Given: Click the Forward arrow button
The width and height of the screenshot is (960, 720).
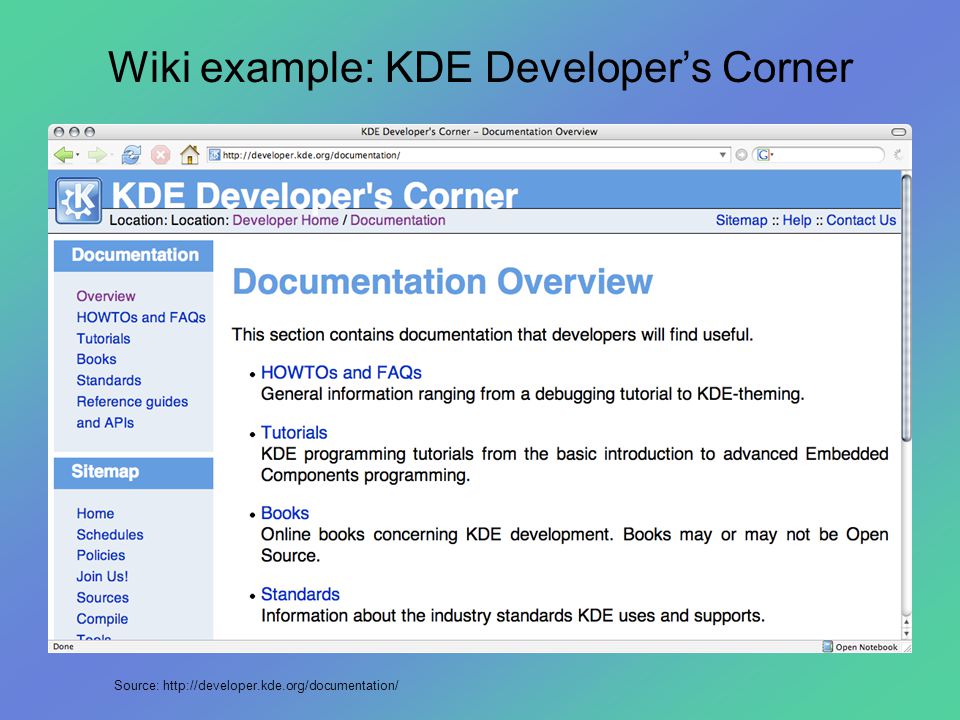Looking at the screenshot, I should coord(97,155).
